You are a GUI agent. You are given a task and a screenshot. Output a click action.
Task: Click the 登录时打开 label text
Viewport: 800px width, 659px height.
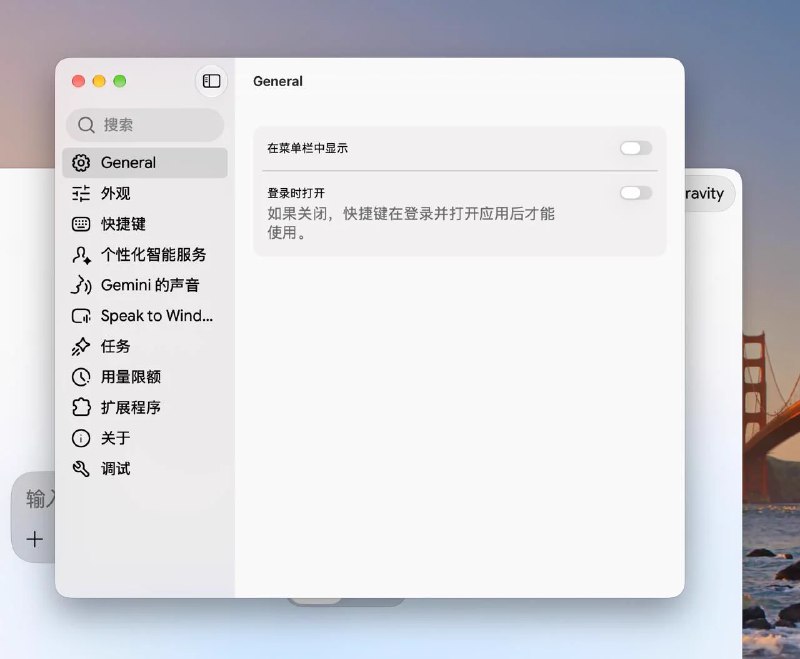pos(296,193)
